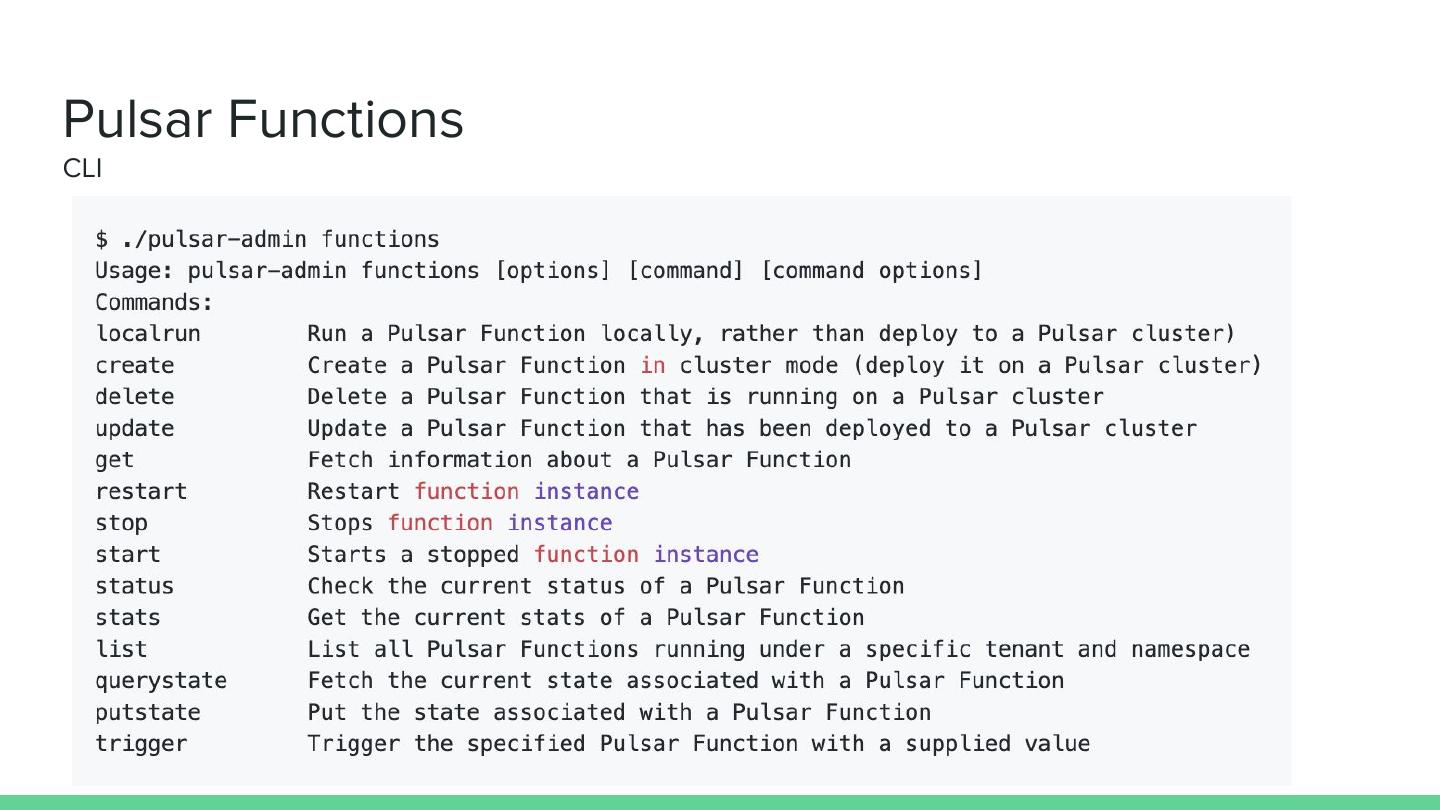Click the "stats" command name
1440x810 pixels.
click(x=128, y=618)
